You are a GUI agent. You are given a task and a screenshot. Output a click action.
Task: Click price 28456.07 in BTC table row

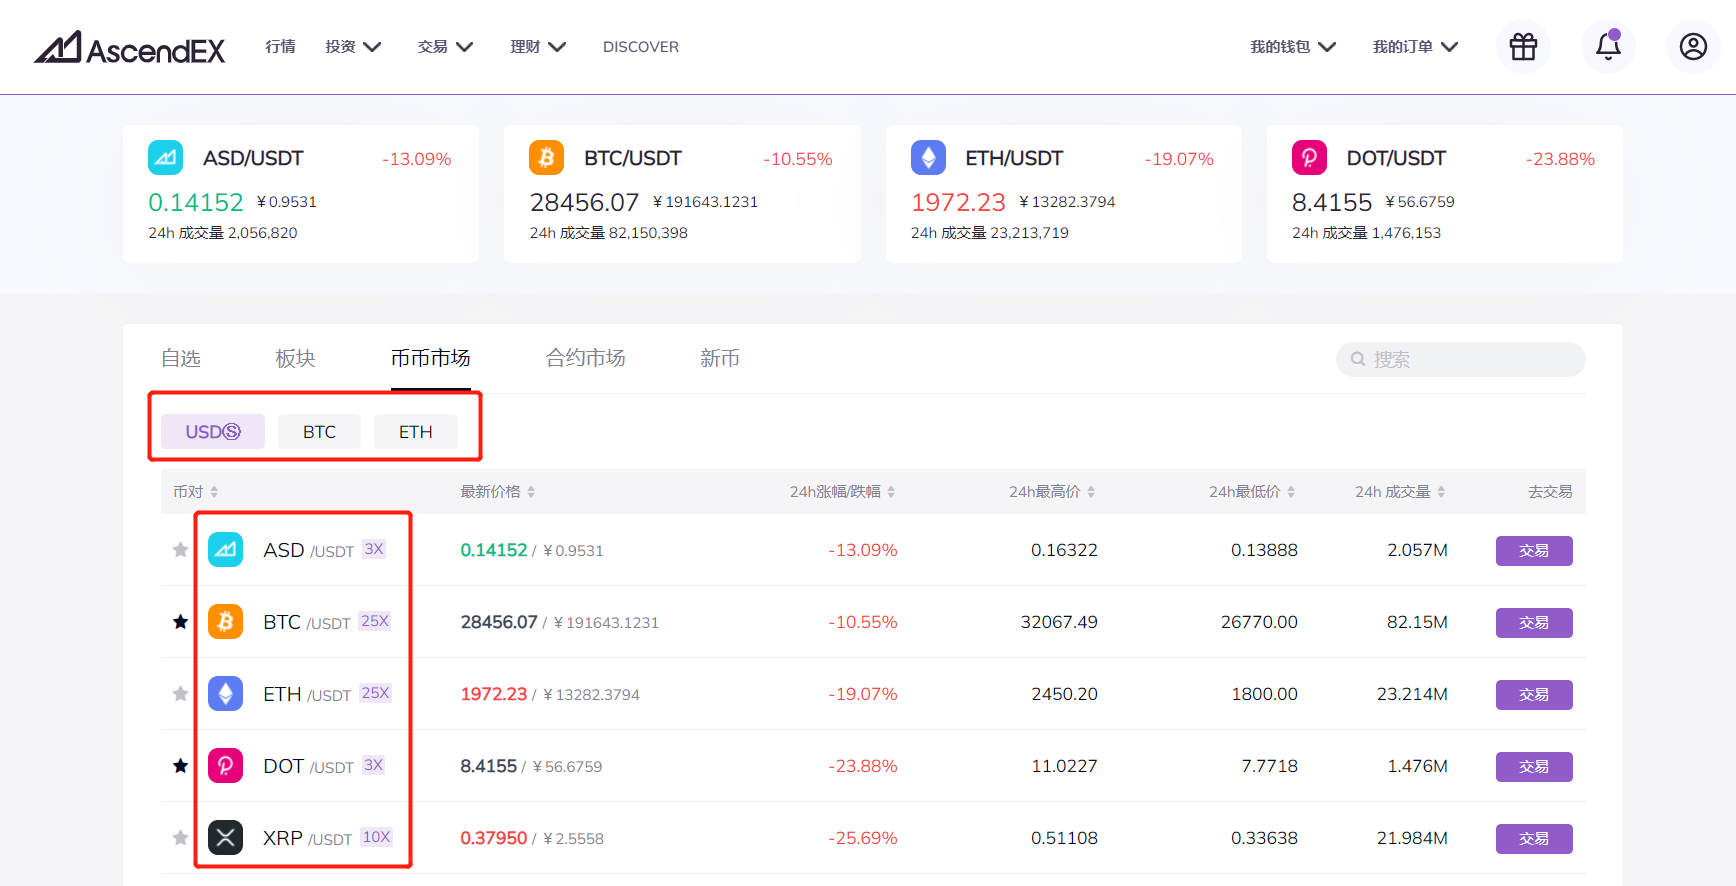click(499, 622)
